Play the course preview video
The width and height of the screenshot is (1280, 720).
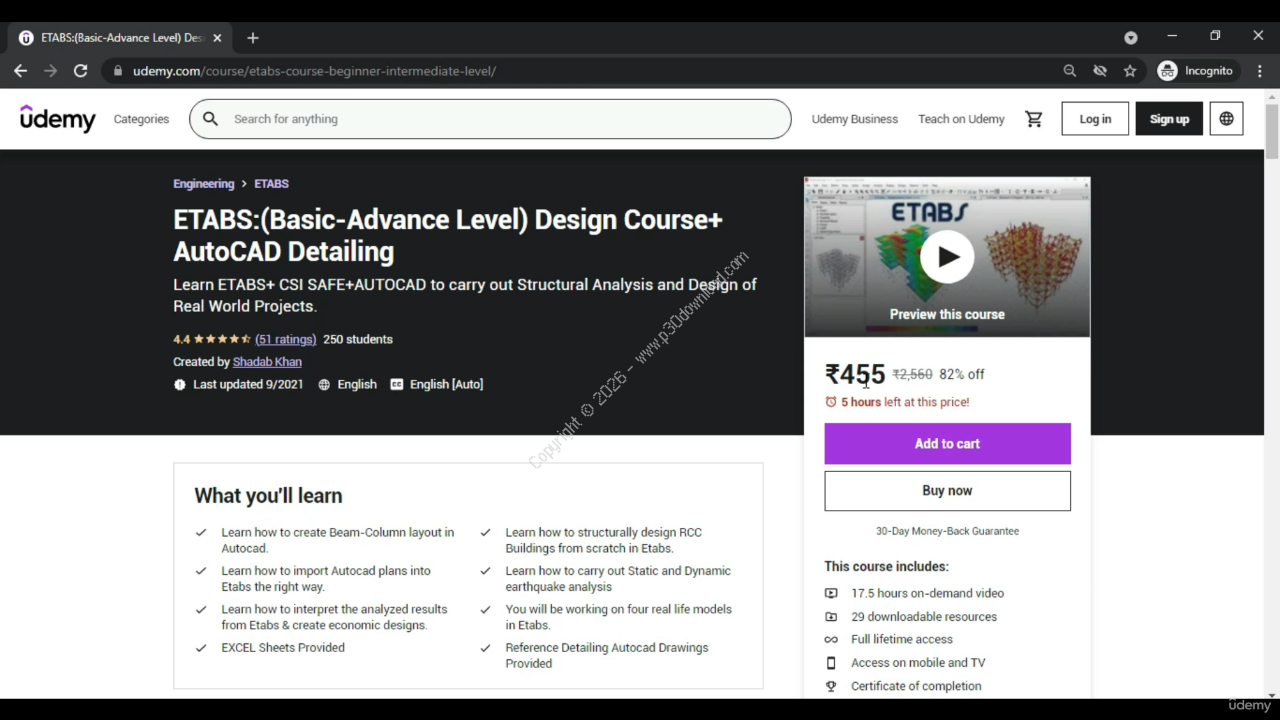tap(947, 257)
